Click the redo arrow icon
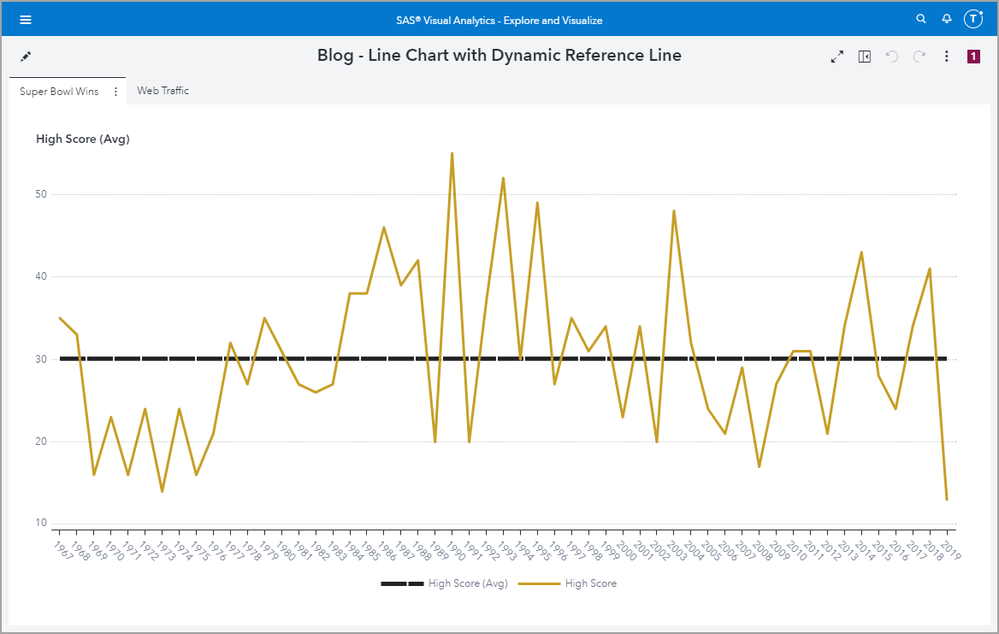 920,57
